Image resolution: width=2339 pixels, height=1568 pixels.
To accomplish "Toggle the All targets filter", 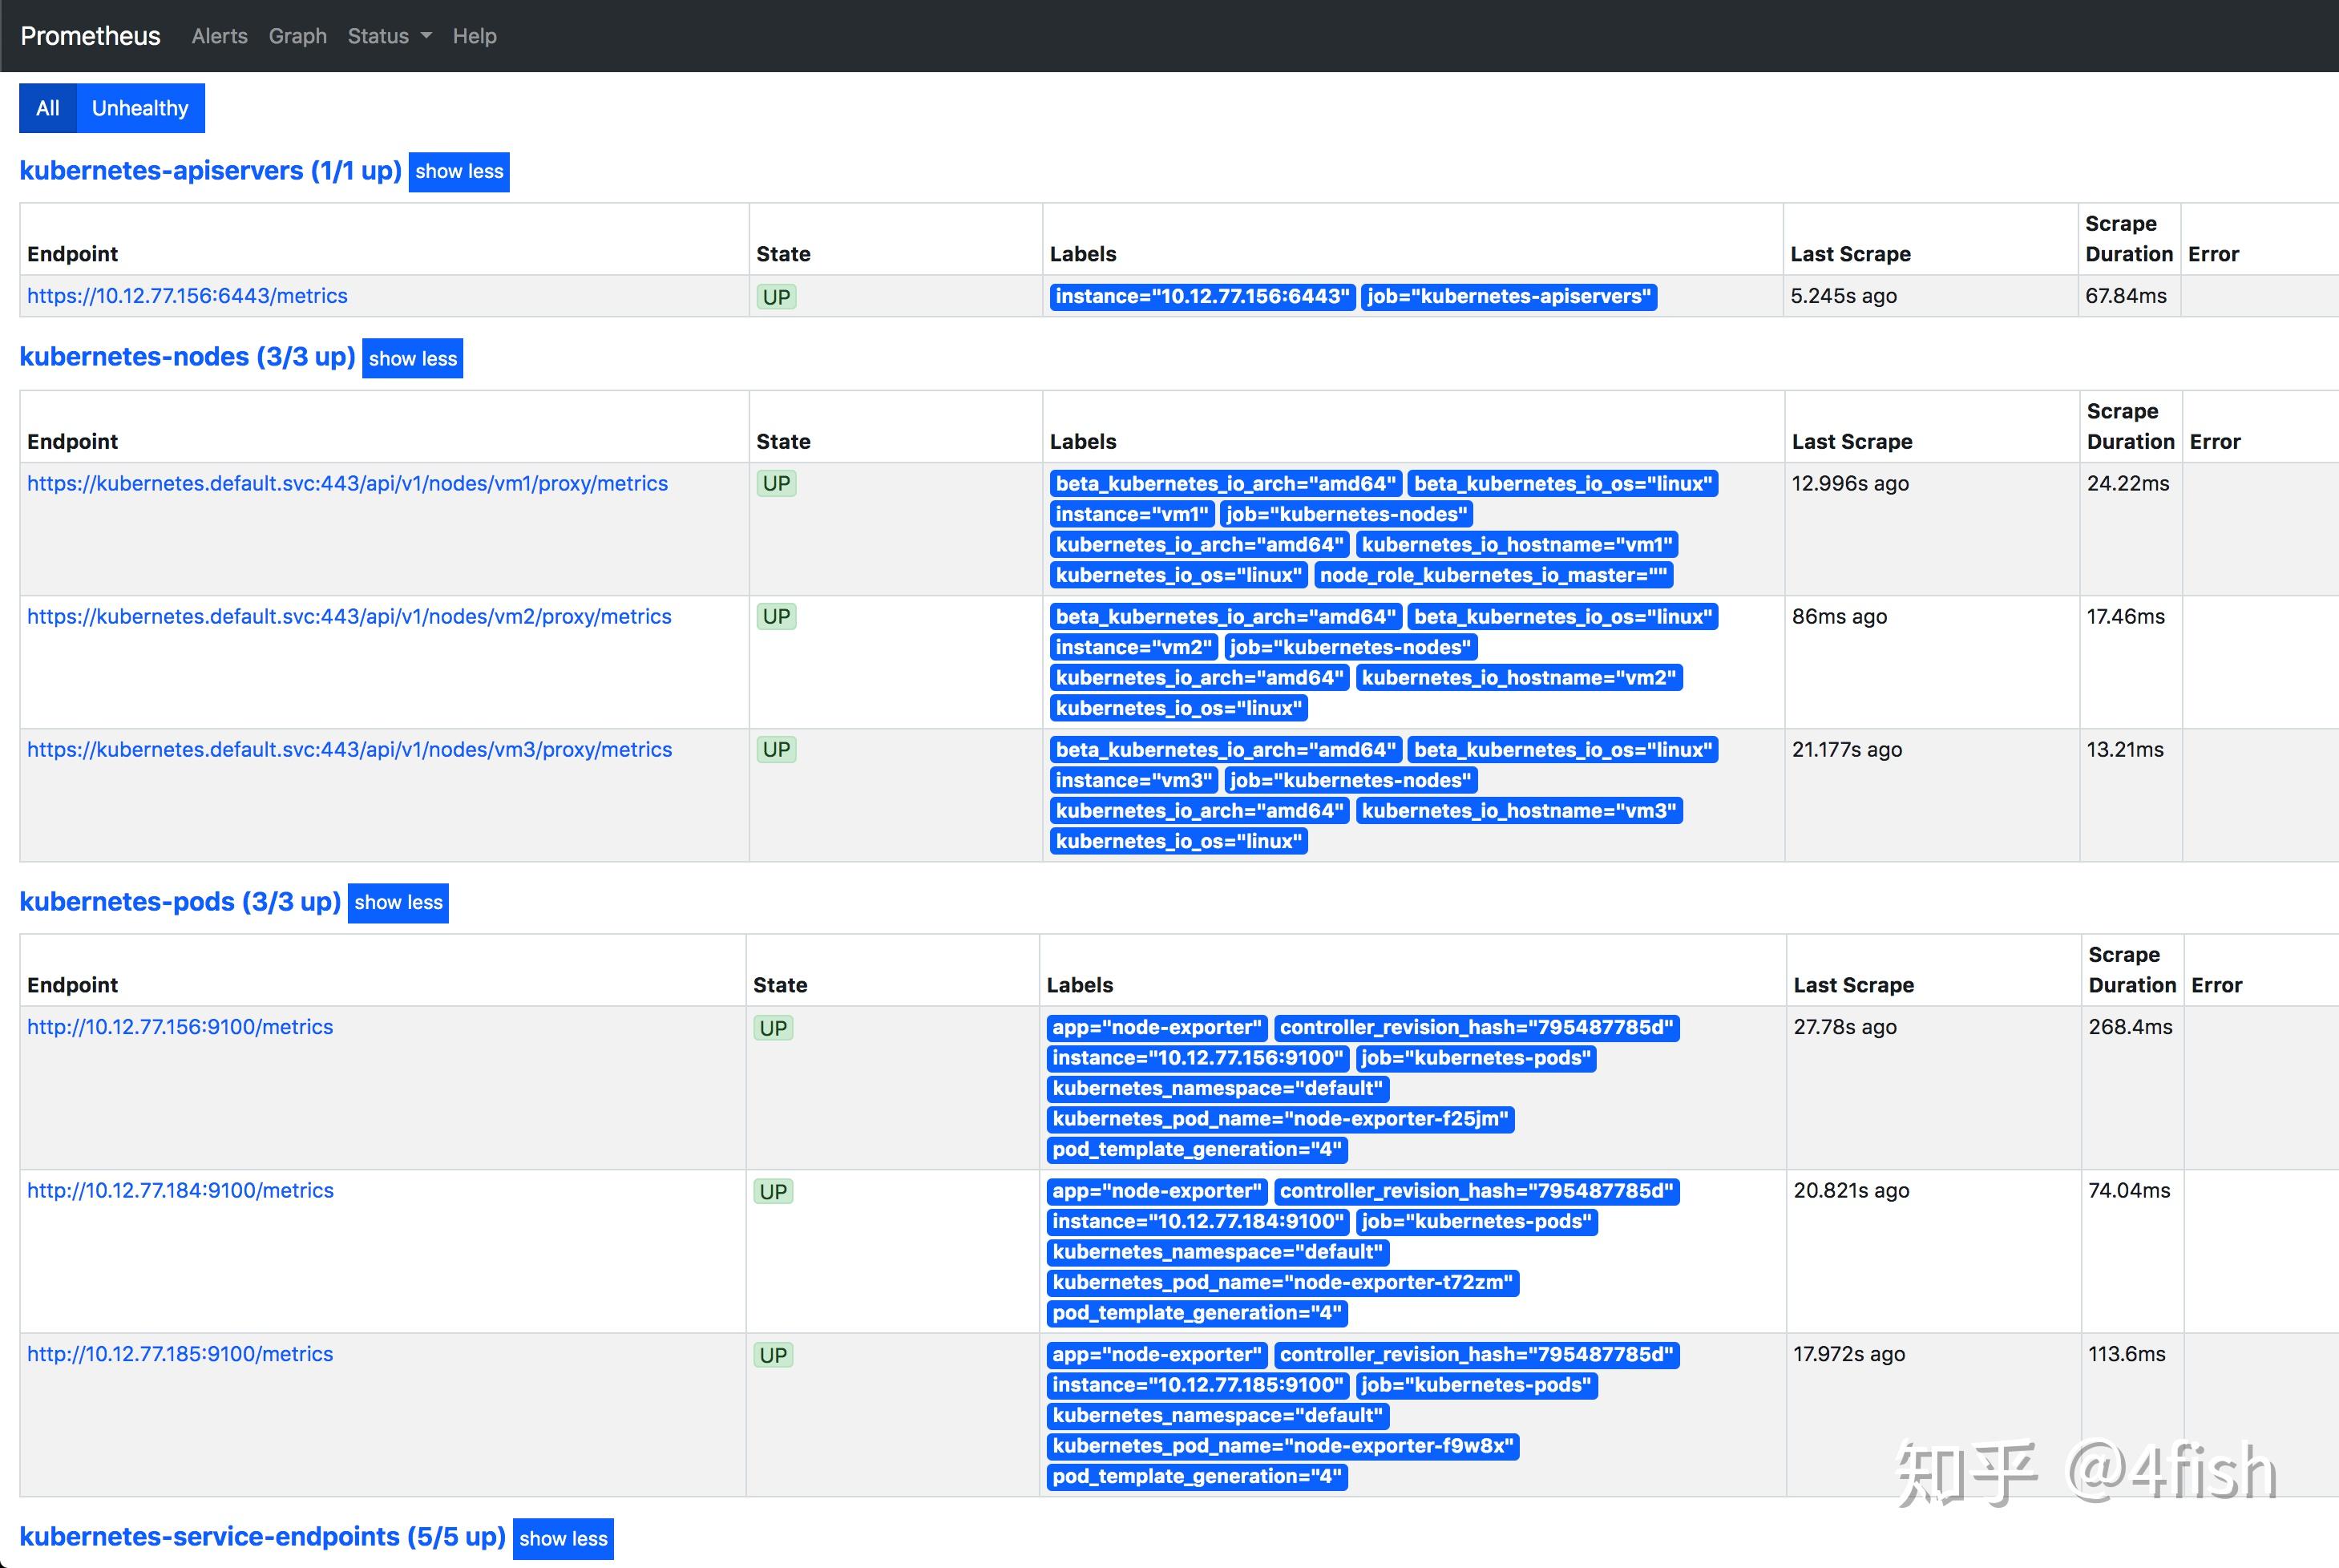I will click(x=47, y=108).
